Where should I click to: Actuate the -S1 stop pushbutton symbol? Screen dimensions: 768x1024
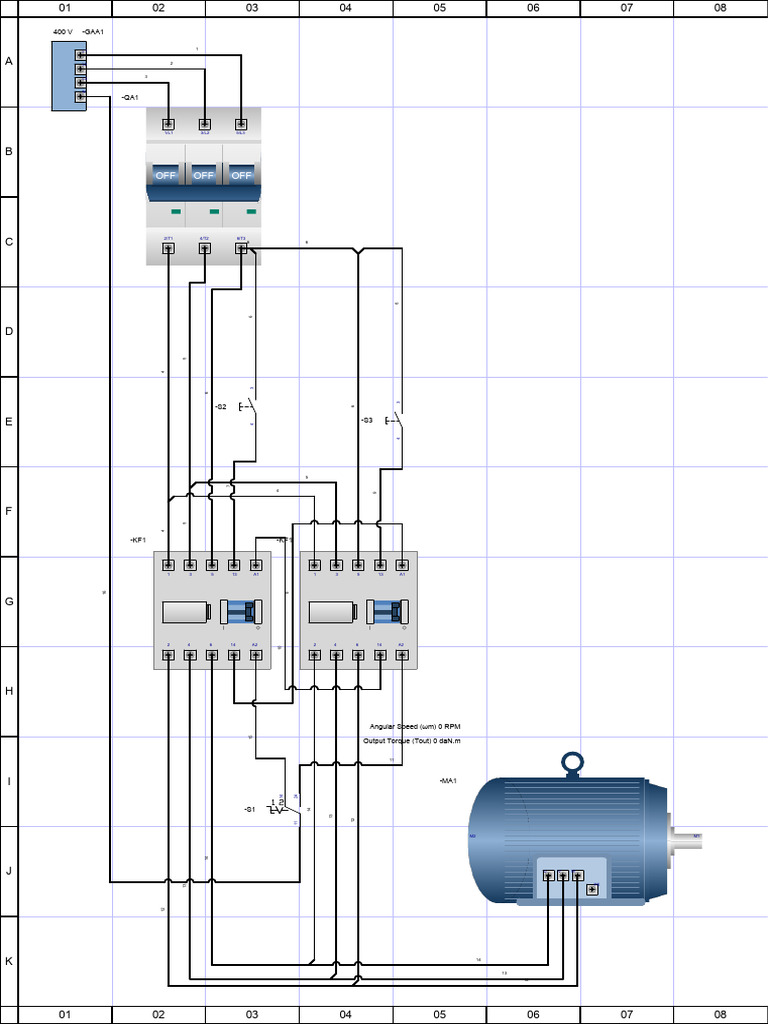click(283, 809)
